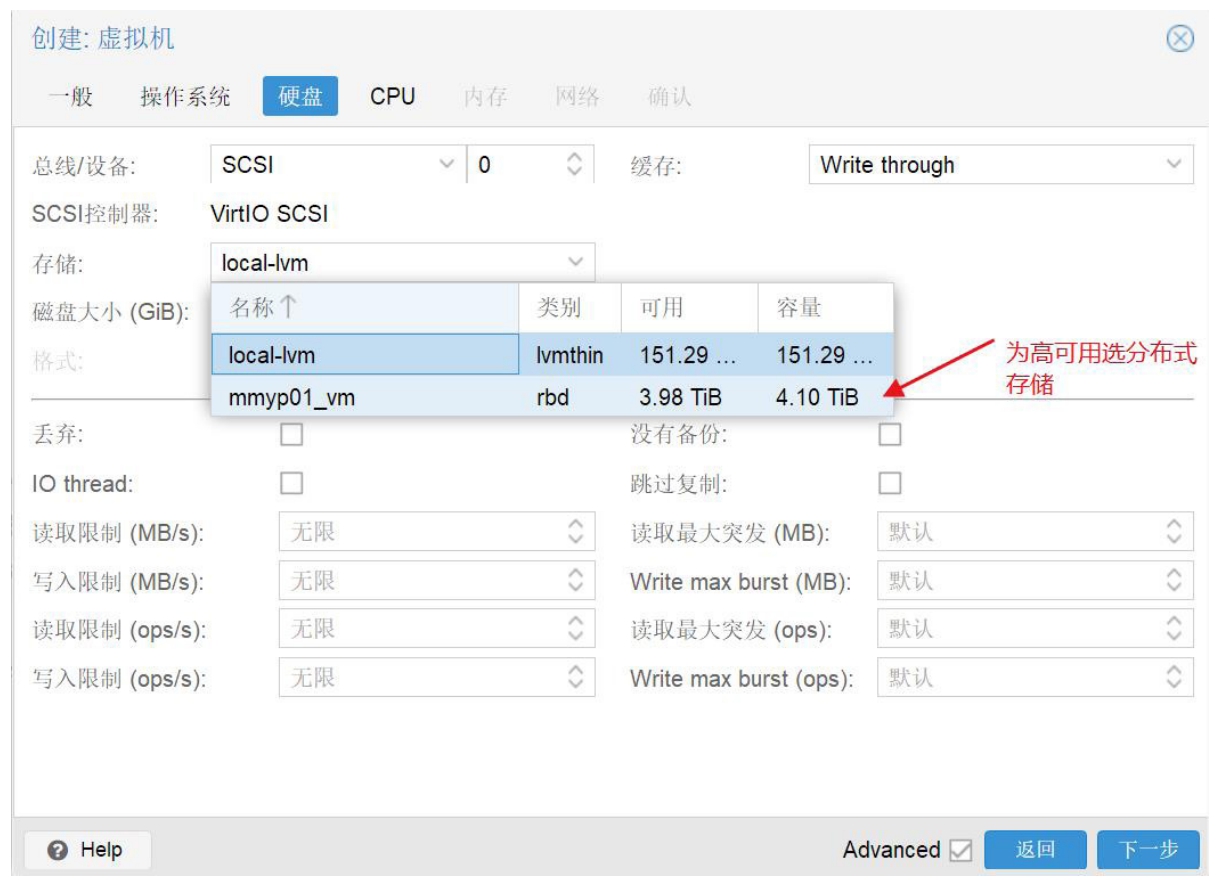Viewport: 1216px width, 890px height.
Task: Open the 总线/设备 SCSI dropdown
Action: (x=446, y=165)
